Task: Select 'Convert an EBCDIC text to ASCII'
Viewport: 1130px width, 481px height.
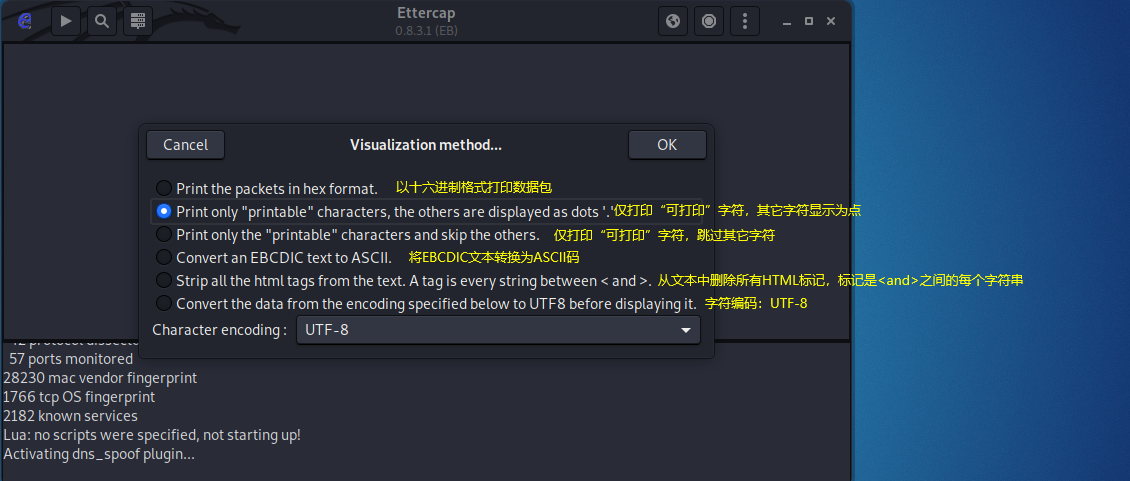Action: click(274, 257)
